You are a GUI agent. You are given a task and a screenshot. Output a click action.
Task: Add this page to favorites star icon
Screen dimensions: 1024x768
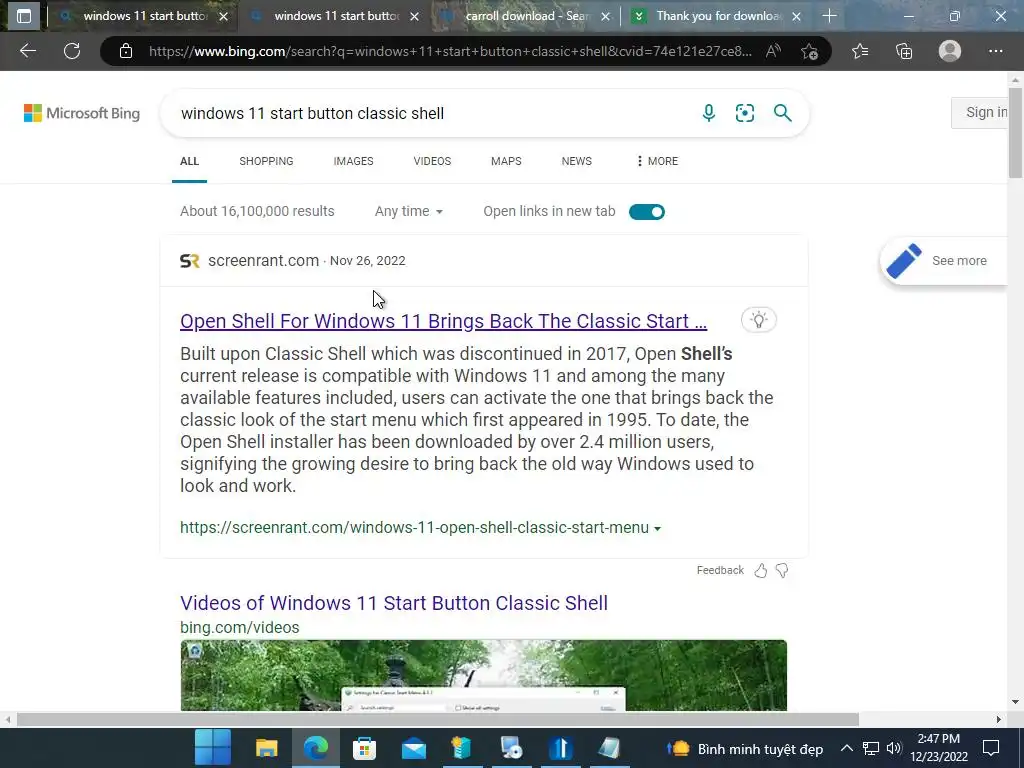[x=809, y=51]
